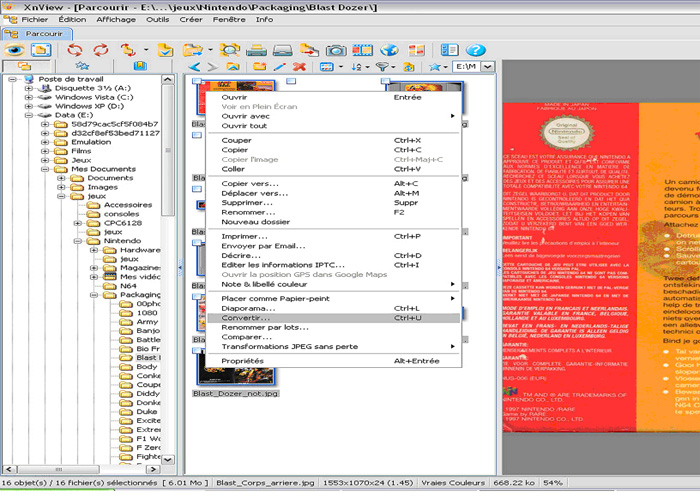The height and width of the screenshot is (500, 700).
Task: Click folder tree scrollbar down arrow
Action: [x=168, y=459]
